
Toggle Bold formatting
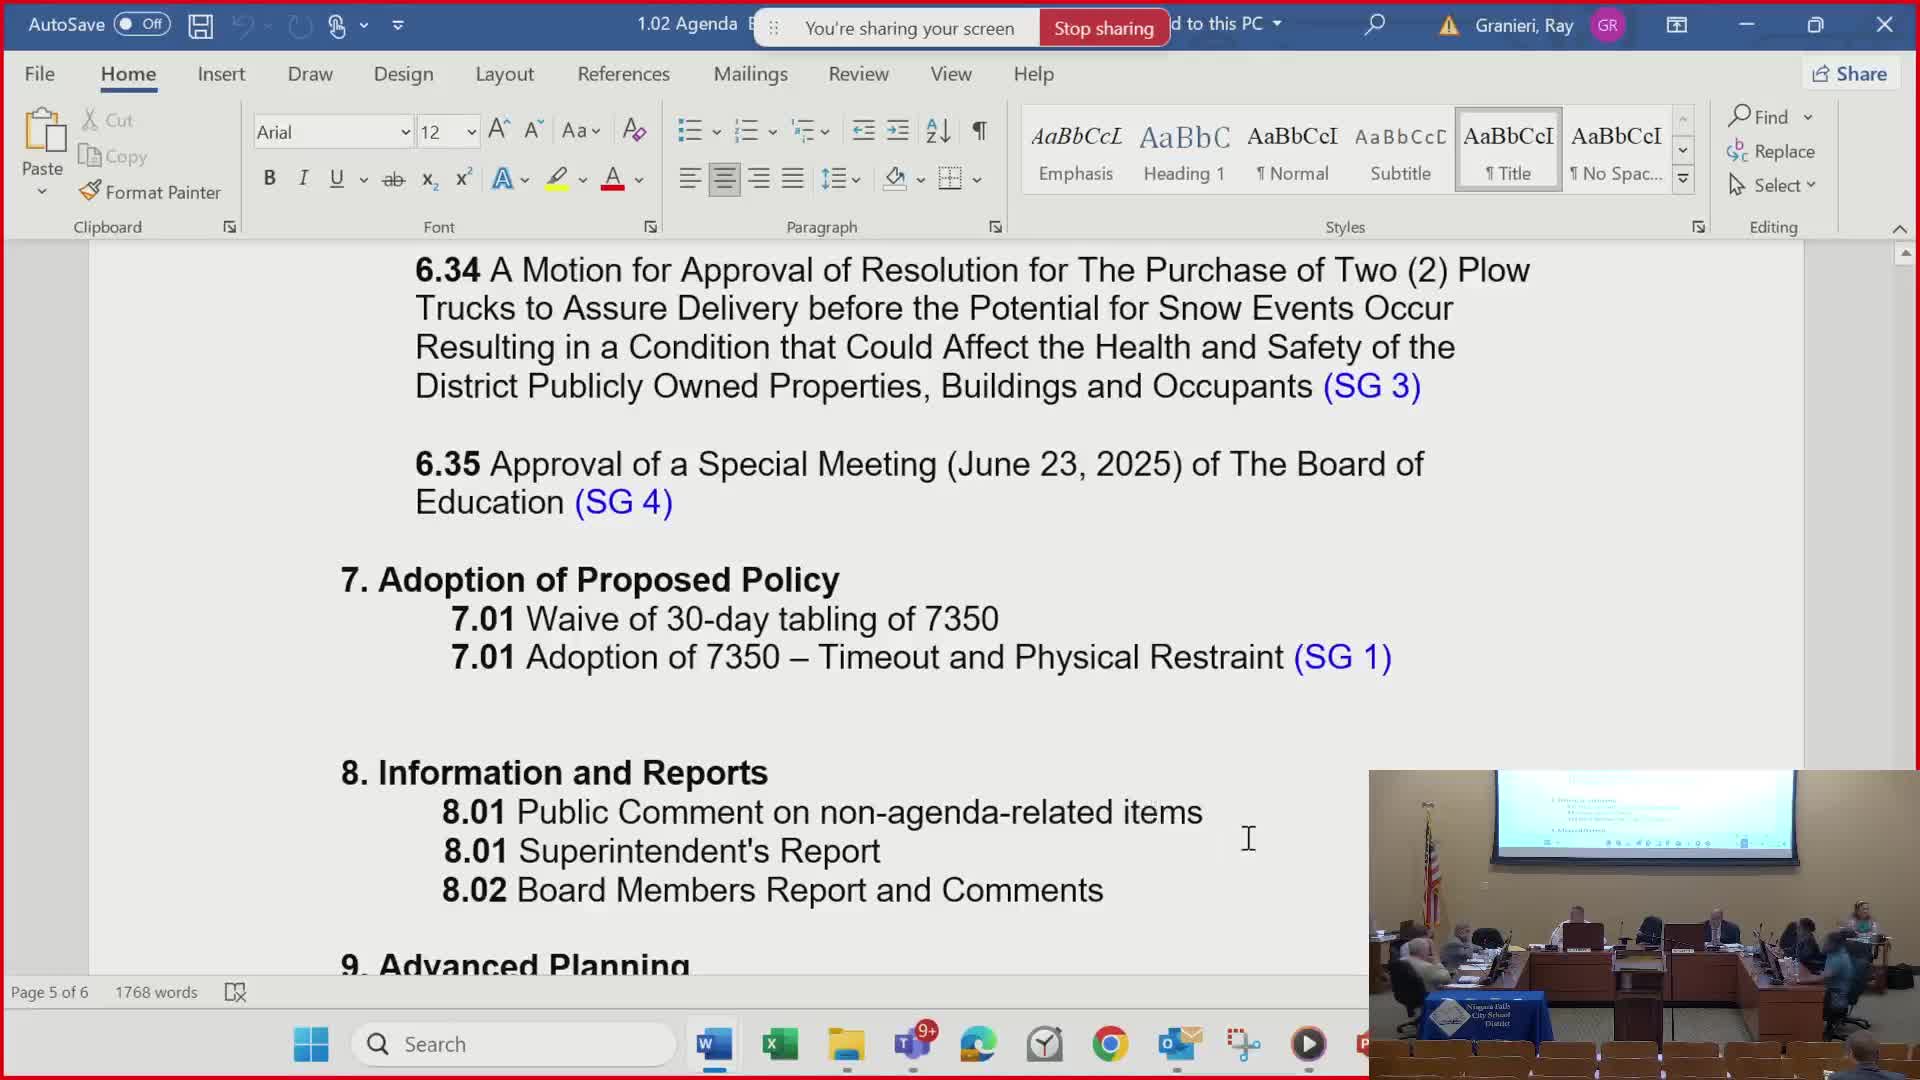pyautogui.click(x=269, y=179)
